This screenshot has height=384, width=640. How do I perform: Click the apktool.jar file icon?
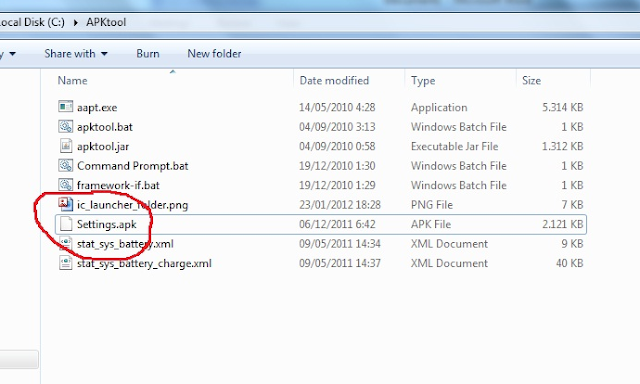coord(66,146)
